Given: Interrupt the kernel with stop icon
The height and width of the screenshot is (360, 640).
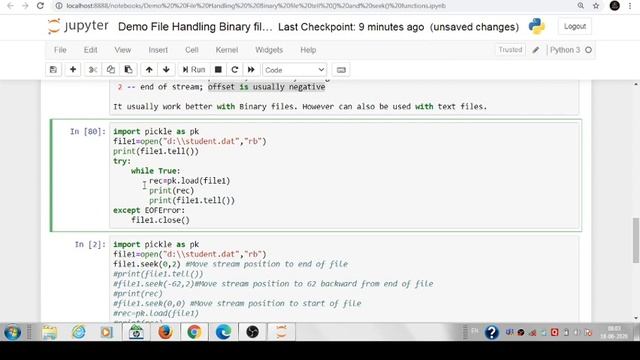Looking at the screenshot, I should tap(218, 70).
